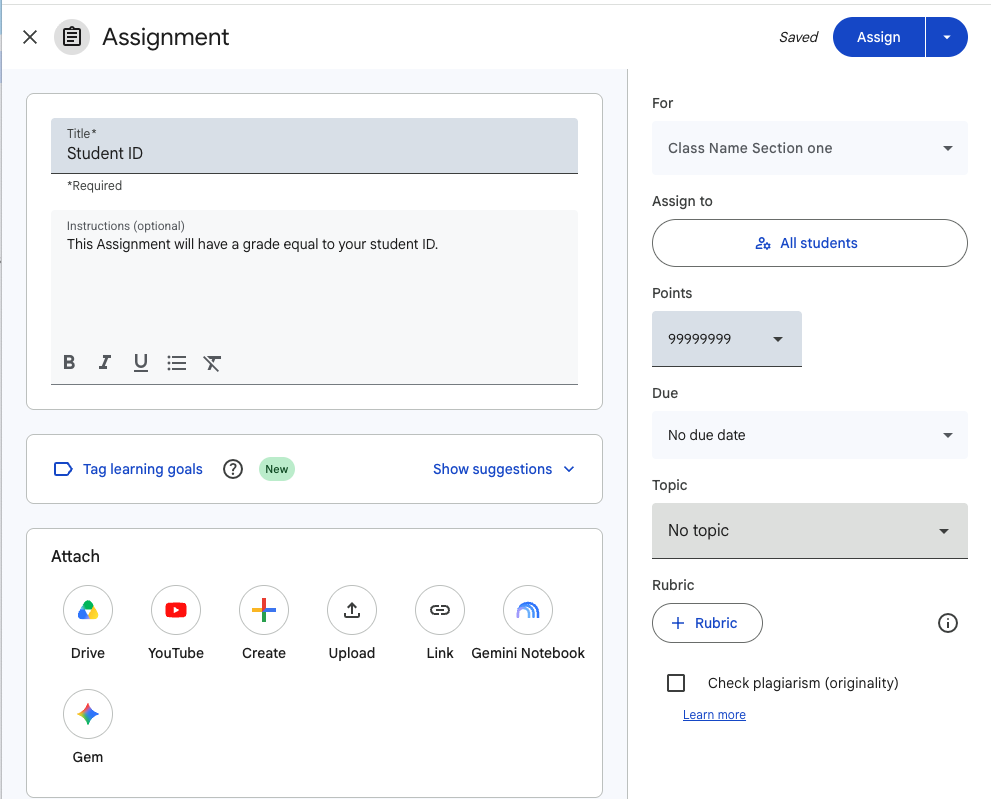Viewport: 991px width, 799px height.
Task: View rubric info icon
Action: [947, 623]
